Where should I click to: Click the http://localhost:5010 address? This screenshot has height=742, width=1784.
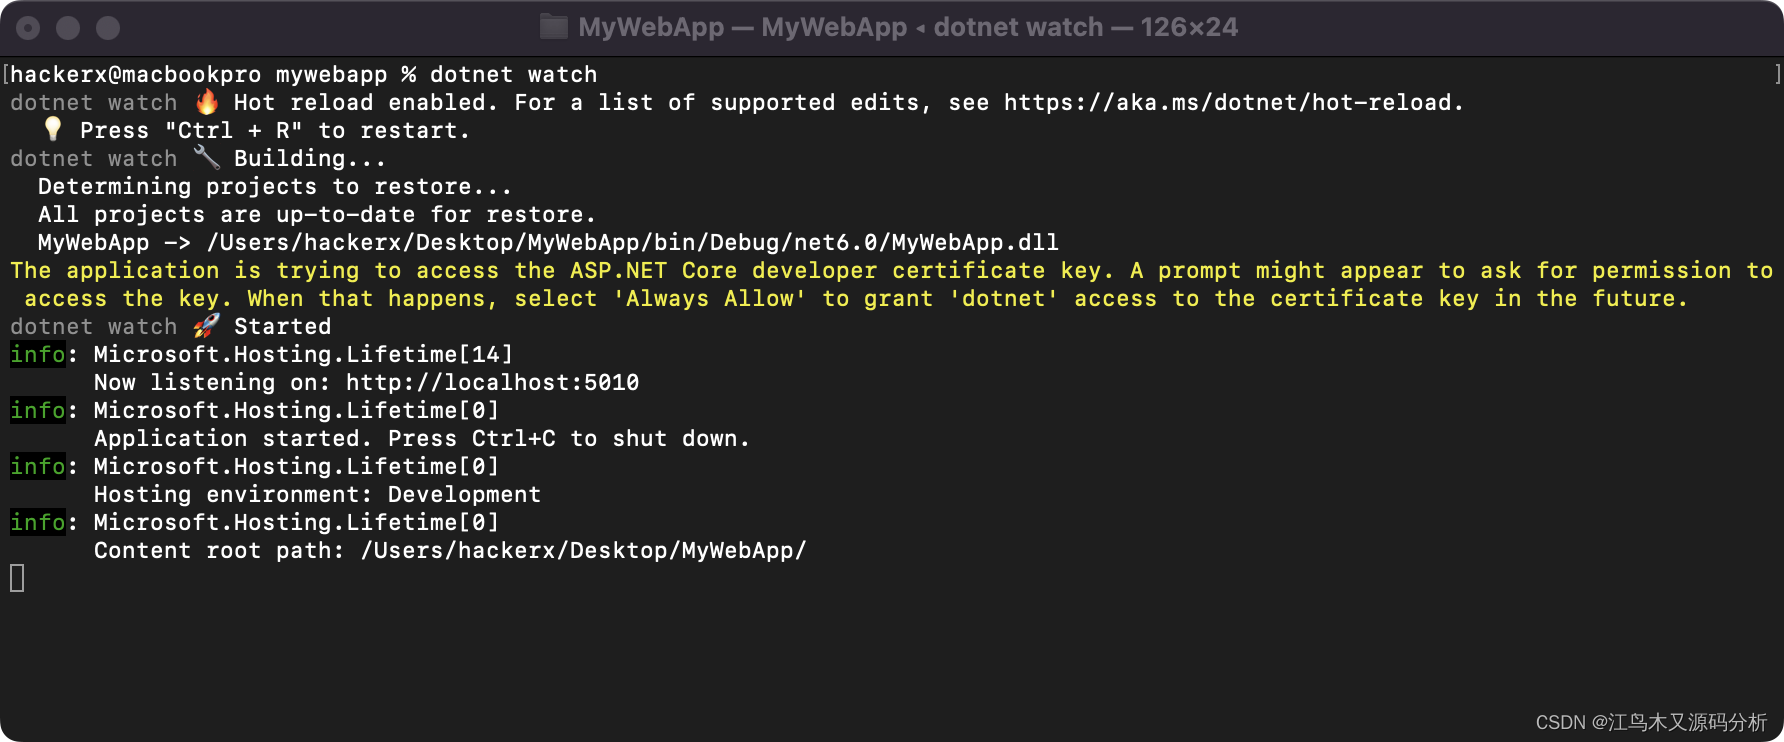point(492,382)
